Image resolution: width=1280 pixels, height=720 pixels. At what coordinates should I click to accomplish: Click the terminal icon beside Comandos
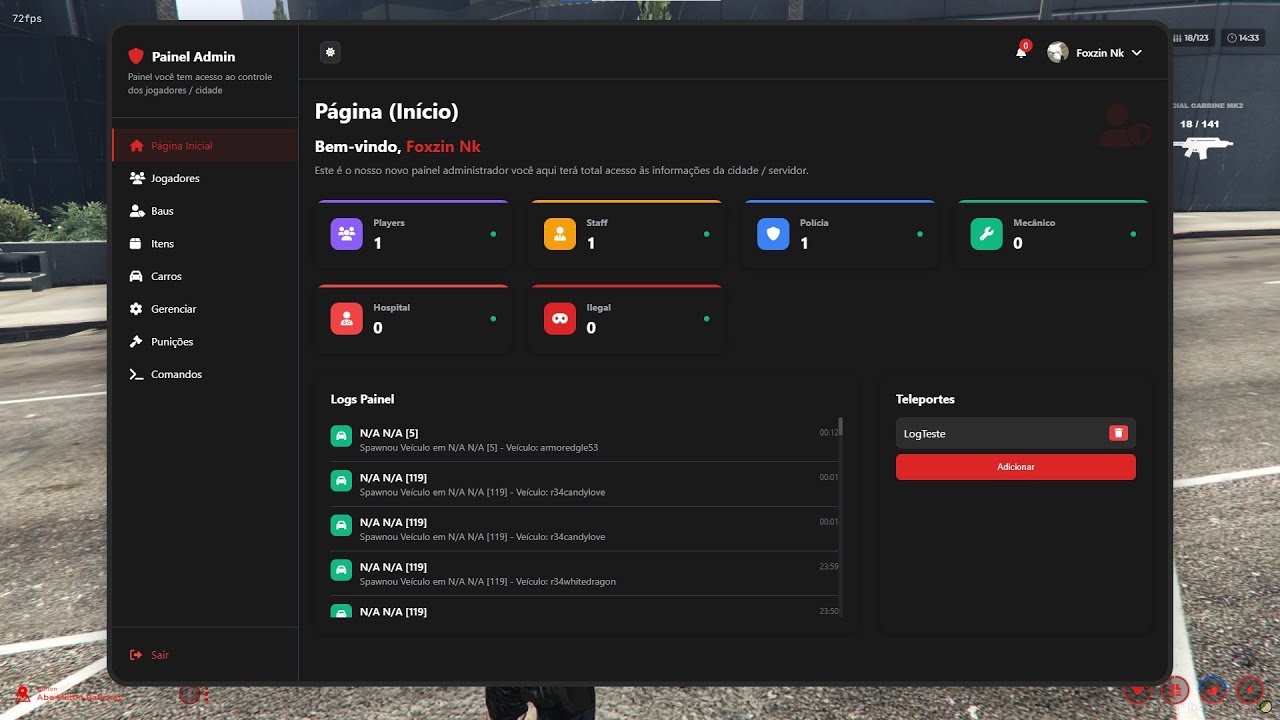[x=136, y=374]
